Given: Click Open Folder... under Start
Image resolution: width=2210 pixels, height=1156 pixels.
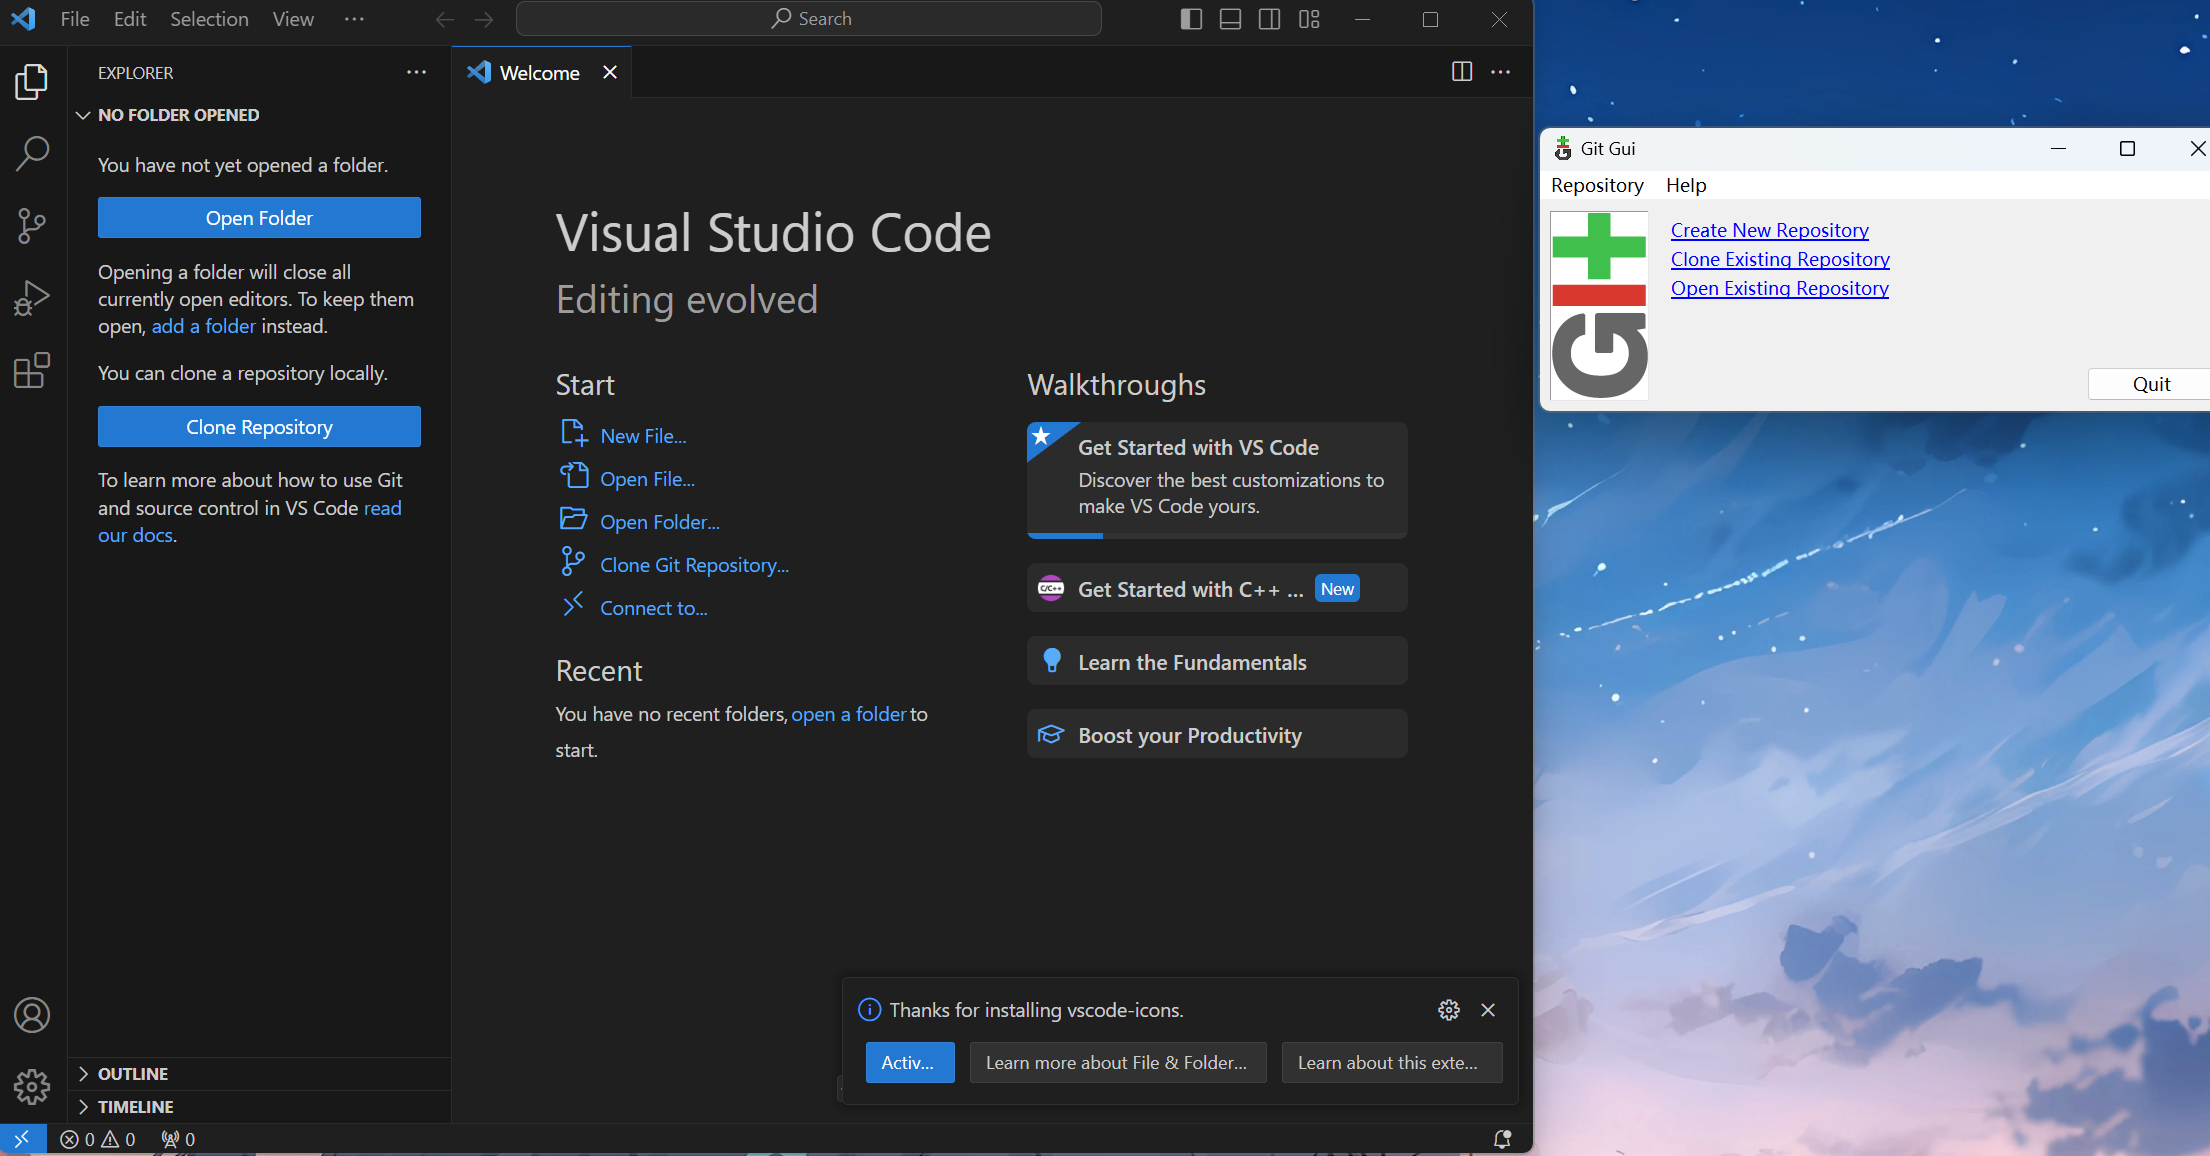Looking at the screenshot, I should pyautogui.click(x=659, y=522).
